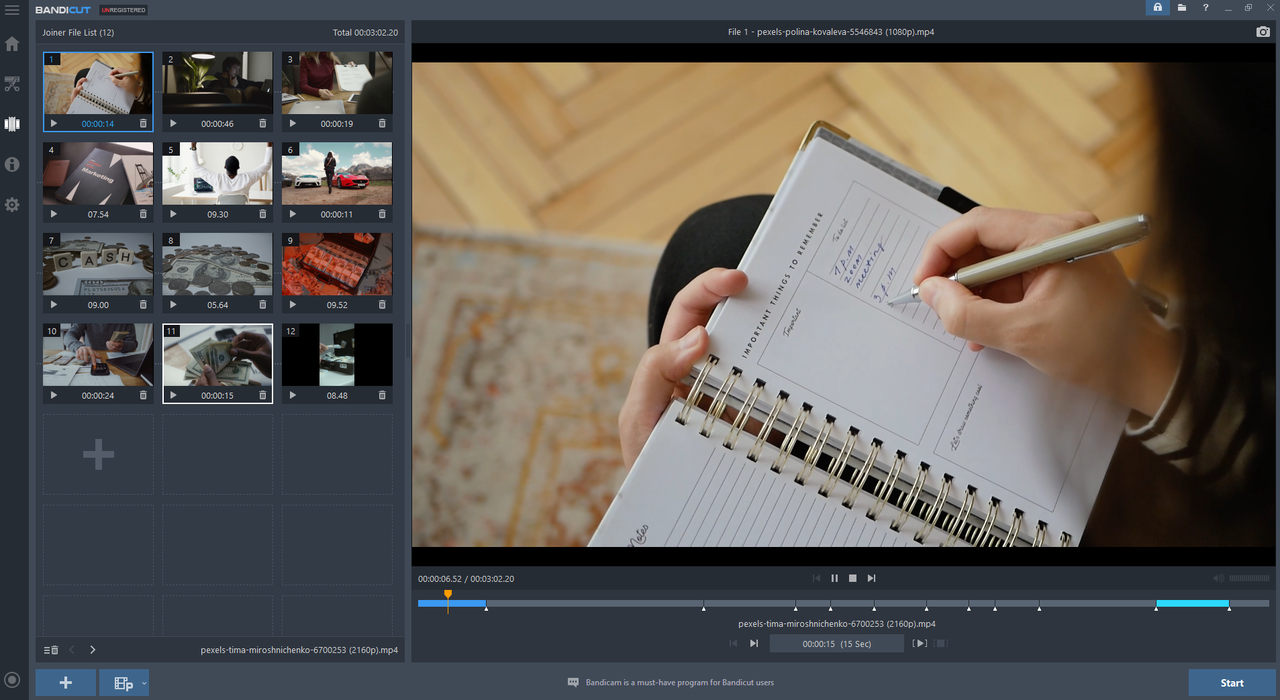
Task: Switch to Cut mode scissors icon
Action: 12,84
